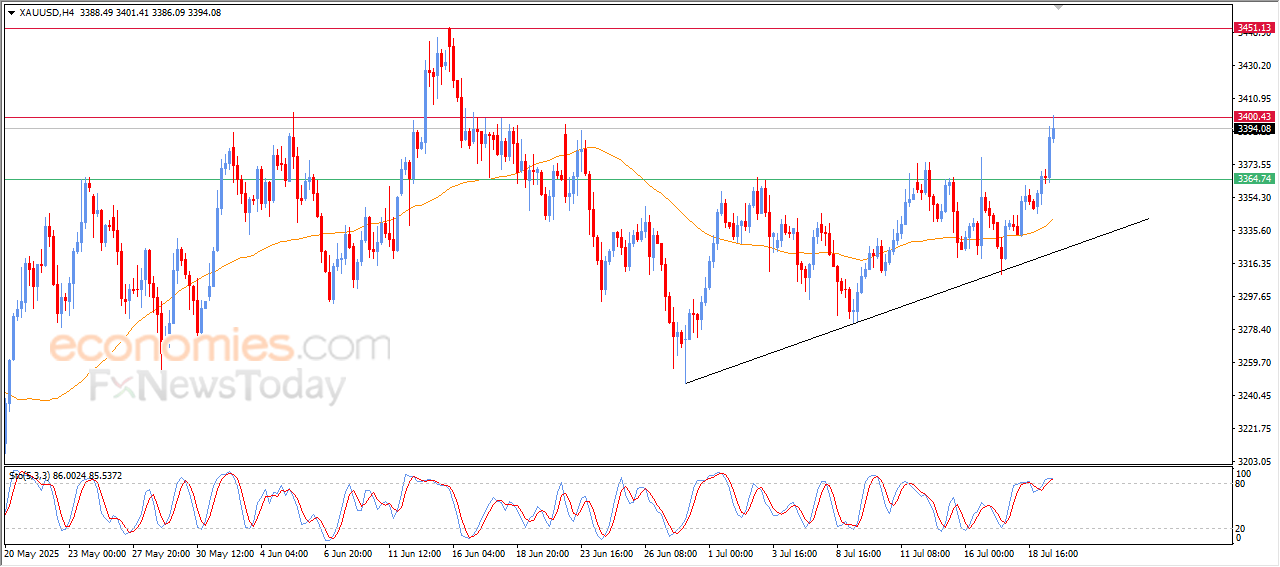
Task: Click the chart shift marker triangle at top
Action: pos(1059,7)
